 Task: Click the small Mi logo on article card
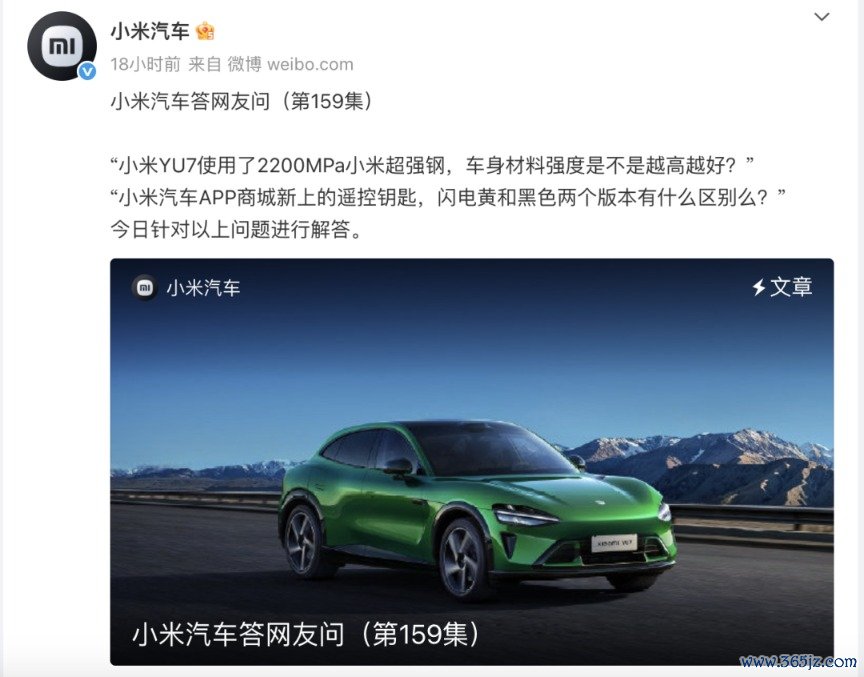(x=145, y=288)
